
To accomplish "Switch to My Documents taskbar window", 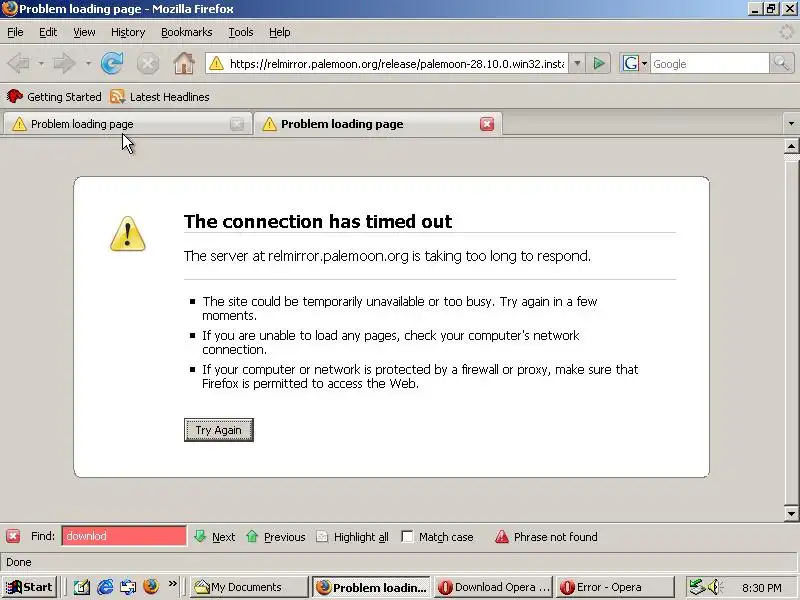I will [x=249, y=587].
